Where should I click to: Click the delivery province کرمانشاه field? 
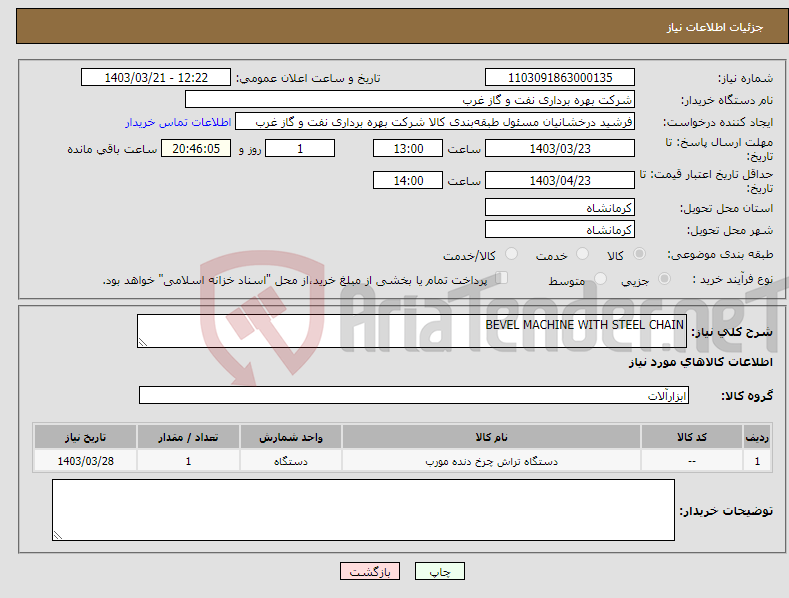(560, 207)
